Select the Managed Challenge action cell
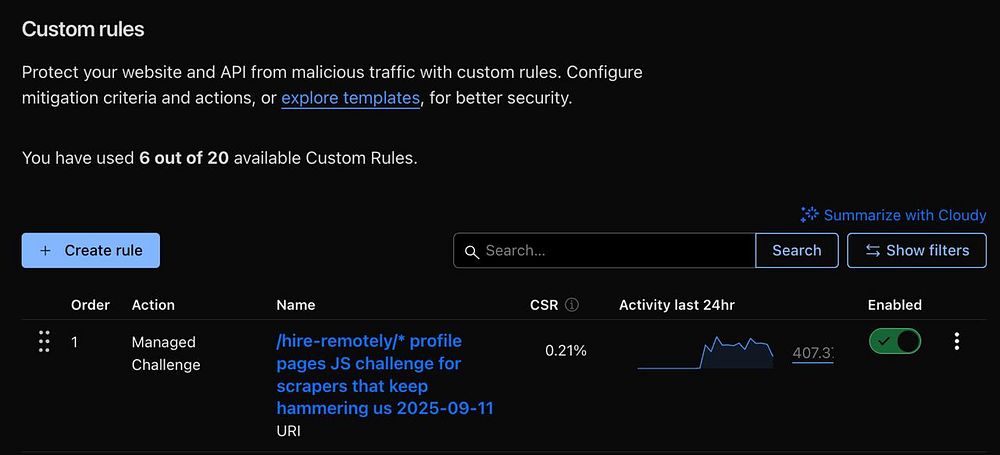 [165, 353]
